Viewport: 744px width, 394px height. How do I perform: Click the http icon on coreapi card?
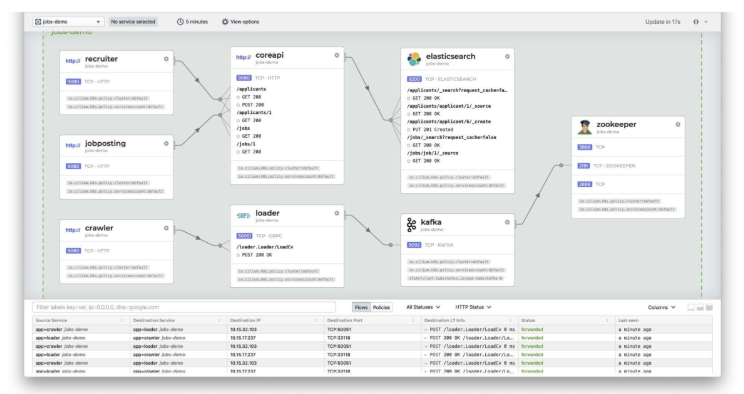tap(243, 57)
